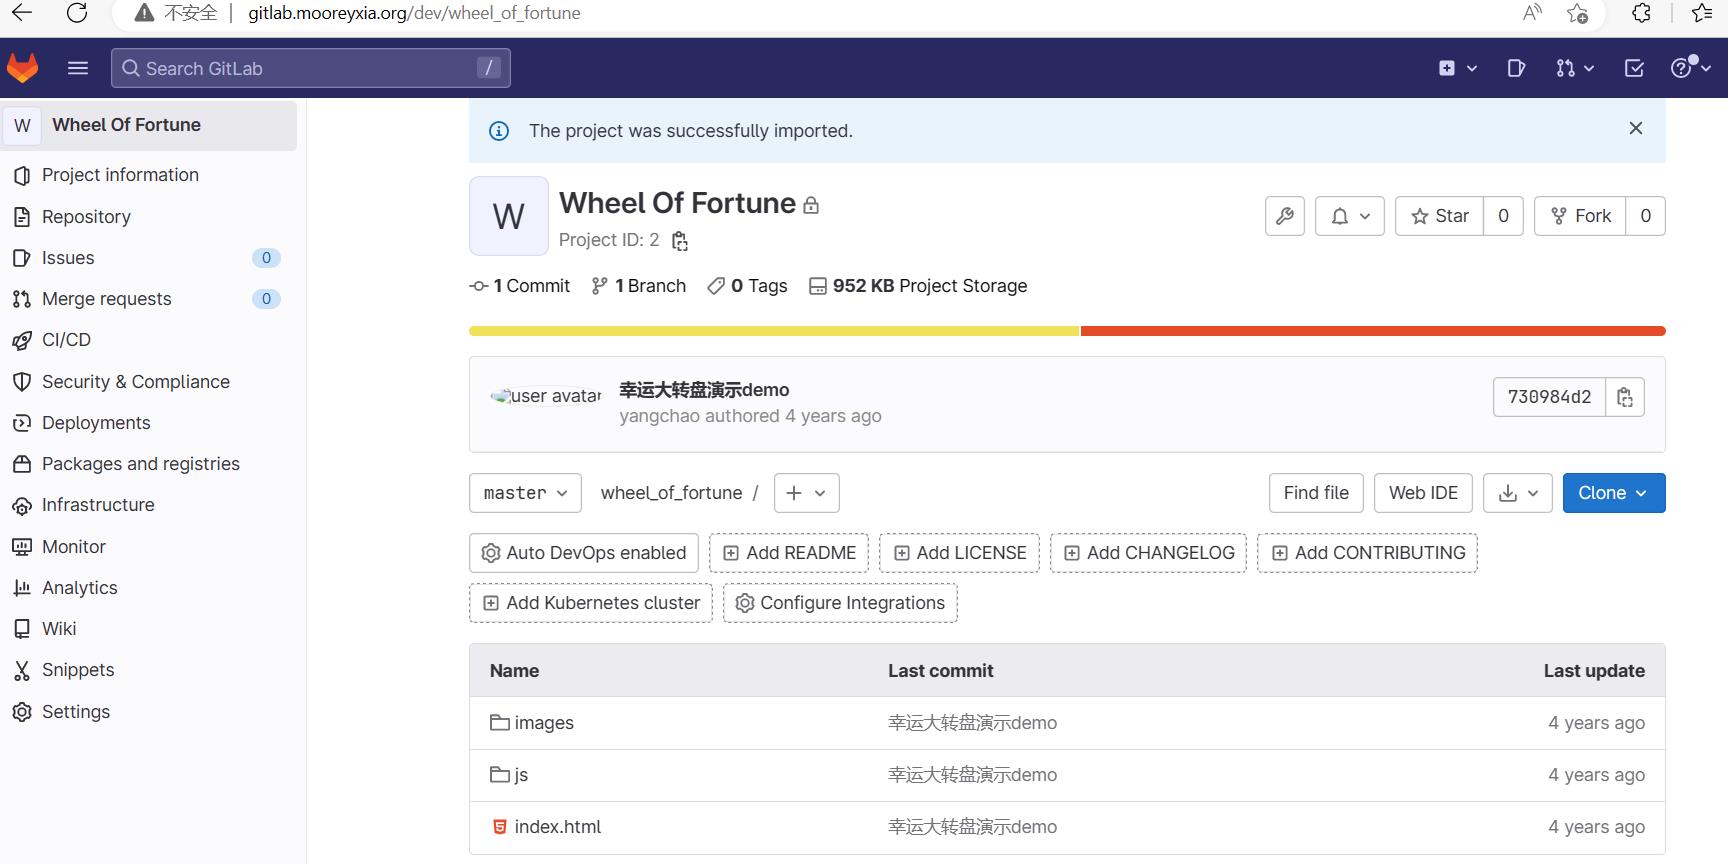Viewport: 1728px width, 864px height.
Task: Dismiss the successfully imported alert
Action: coord(1636,128)
